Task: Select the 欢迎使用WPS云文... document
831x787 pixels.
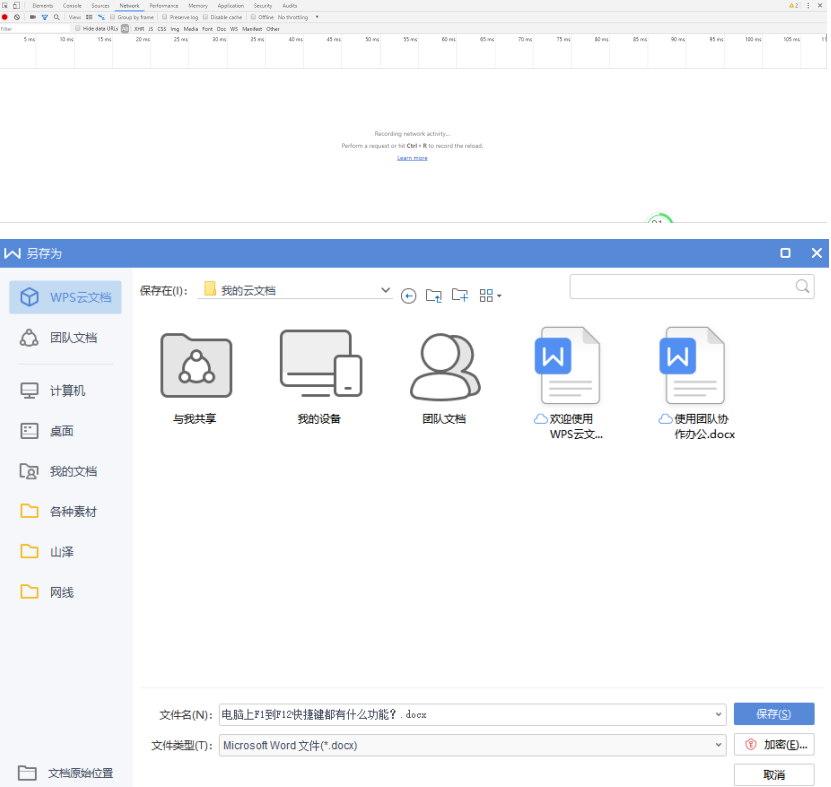Action: click(x=570, y=384)
